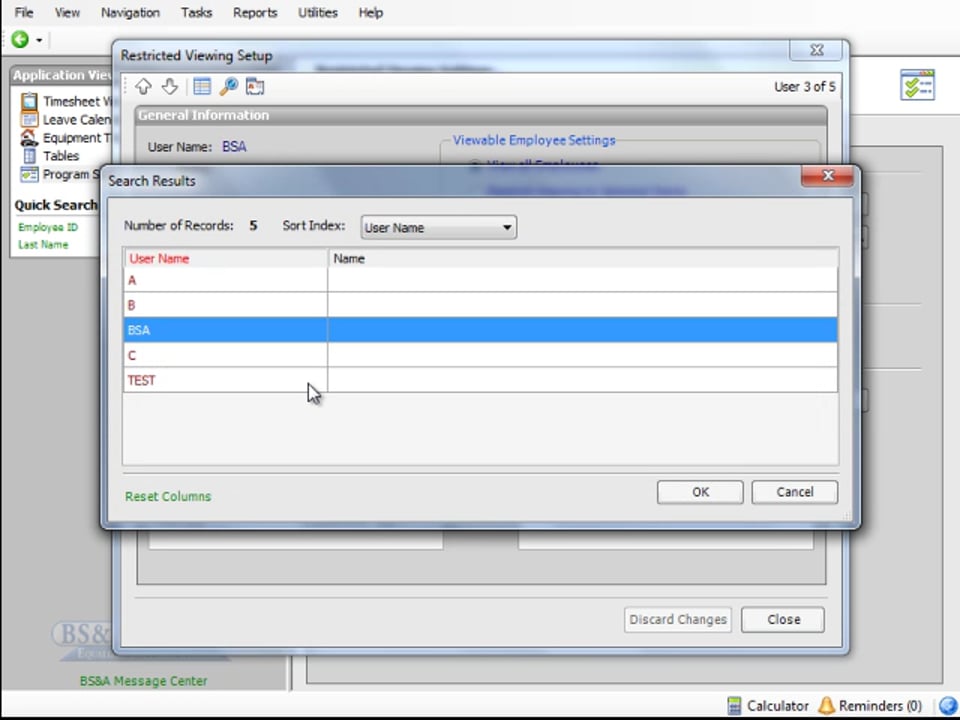
Task: Click the table list view icon
Action: click(202, 86)
